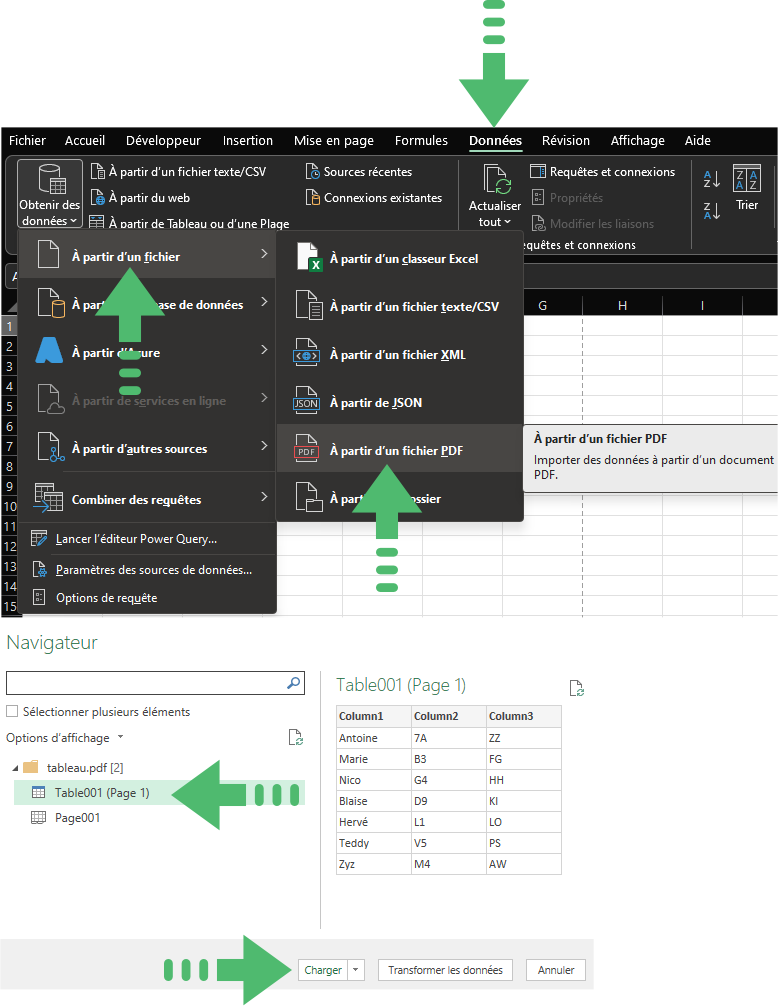Open the Charger dropdown arrow
This screenshot has height=1006, width=778.
(x=356, y=970)
